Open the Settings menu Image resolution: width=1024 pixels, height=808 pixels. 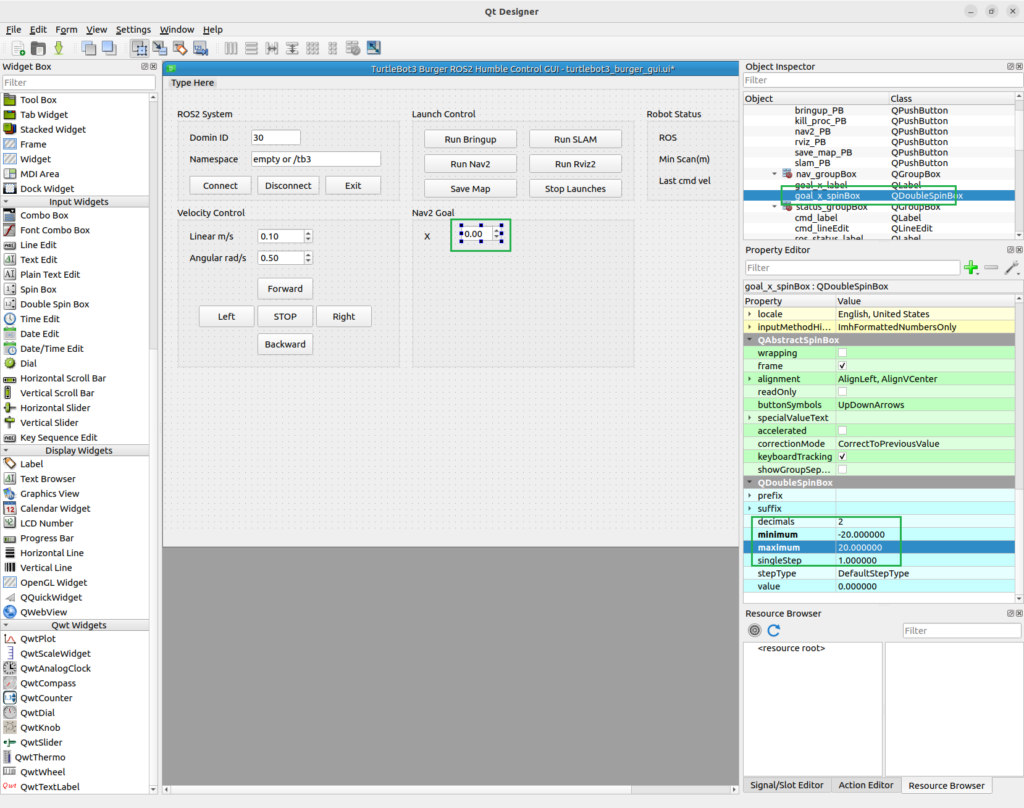coord(133,29)
